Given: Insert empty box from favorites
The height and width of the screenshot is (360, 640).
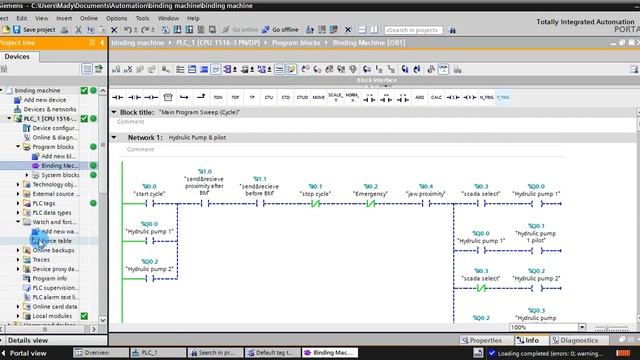Looking at the screenshot, I should tap(168, 98).
